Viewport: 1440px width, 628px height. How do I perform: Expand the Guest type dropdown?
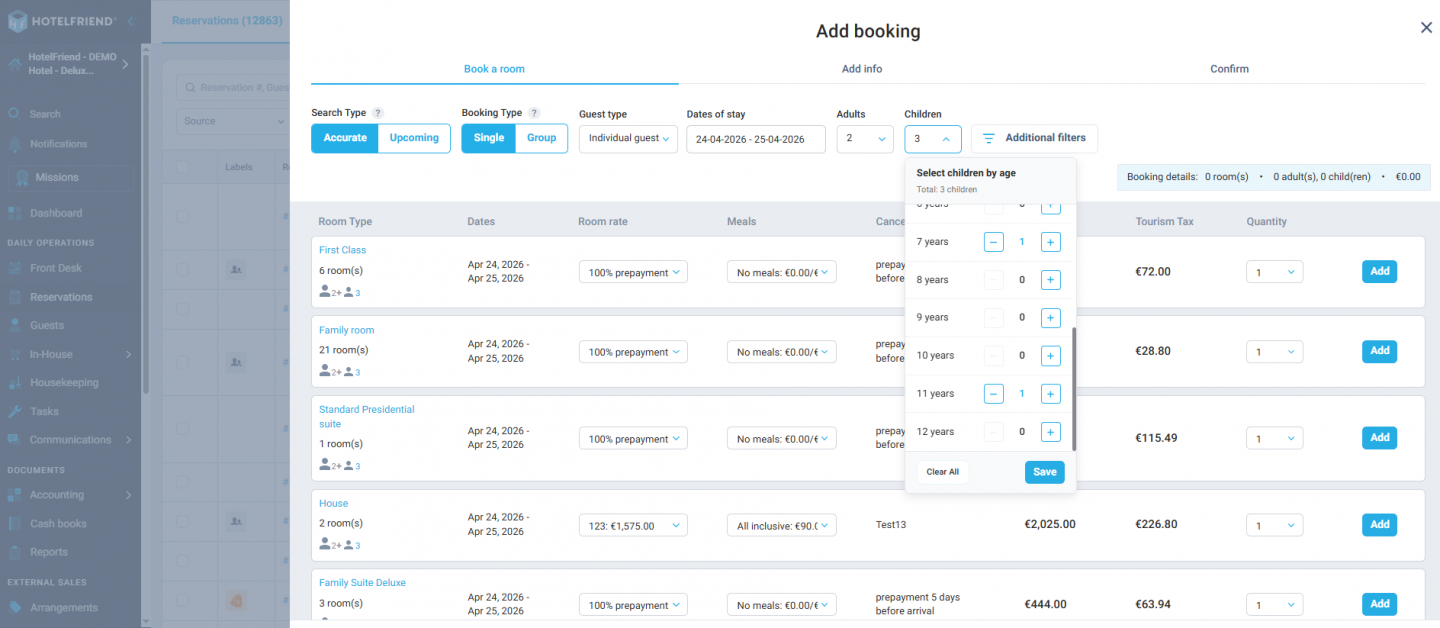click(x=628, y=138)
